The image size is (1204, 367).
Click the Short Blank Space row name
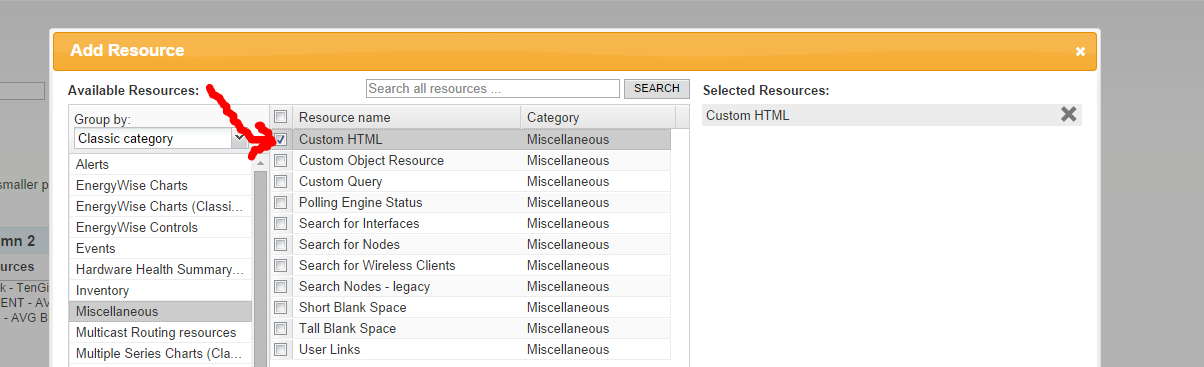click(x=352, y=308)
